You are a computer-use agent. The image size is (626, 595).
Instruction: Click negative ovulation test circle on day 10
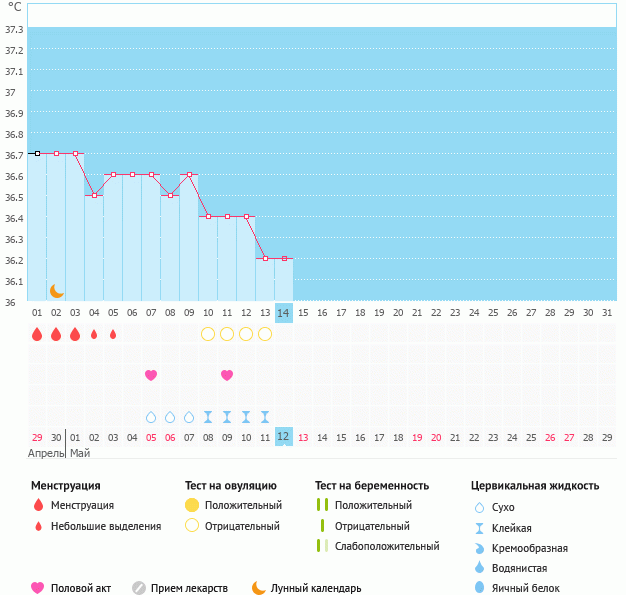tap(208, 334)
